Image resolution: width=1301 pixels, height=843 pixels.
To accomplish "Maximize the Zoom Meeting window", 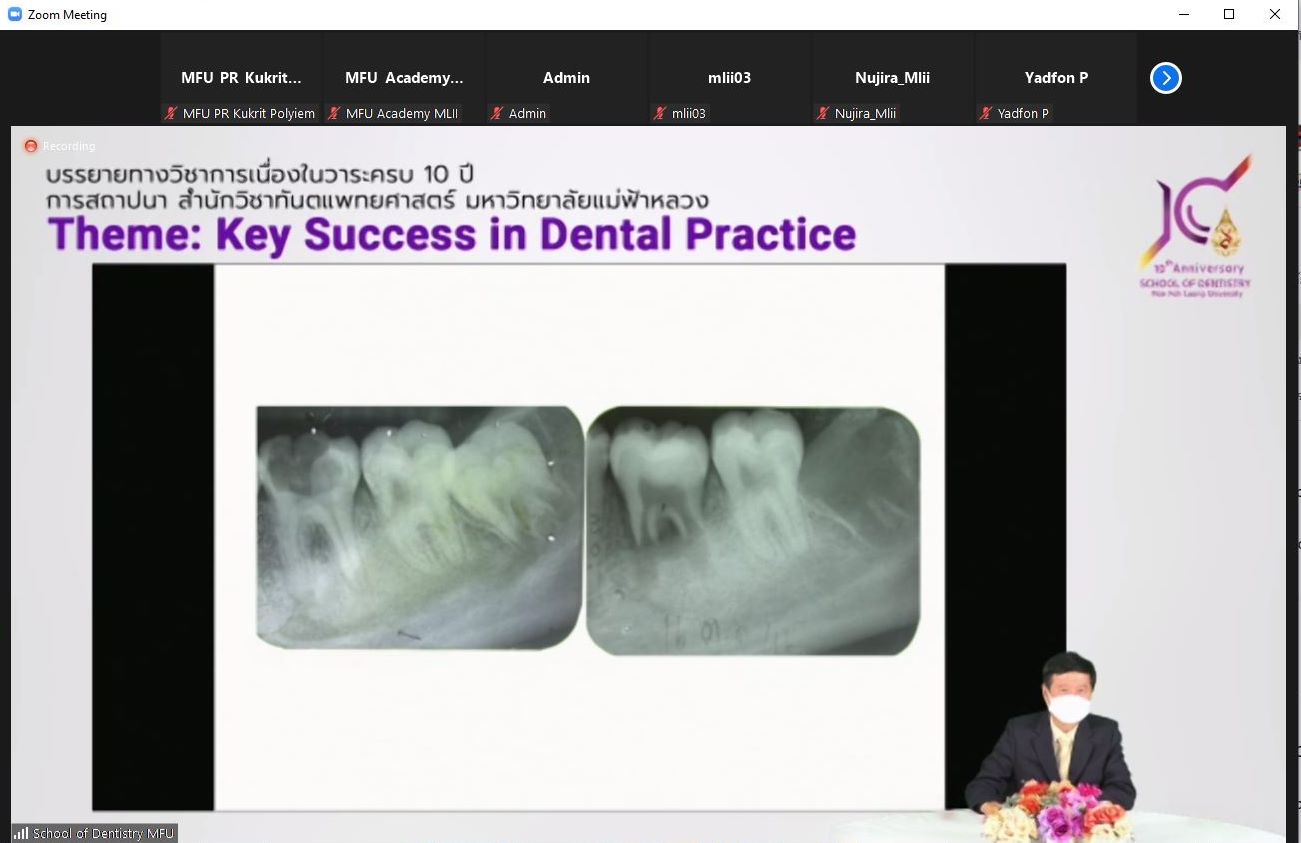I will click(x=1229, y=14).
